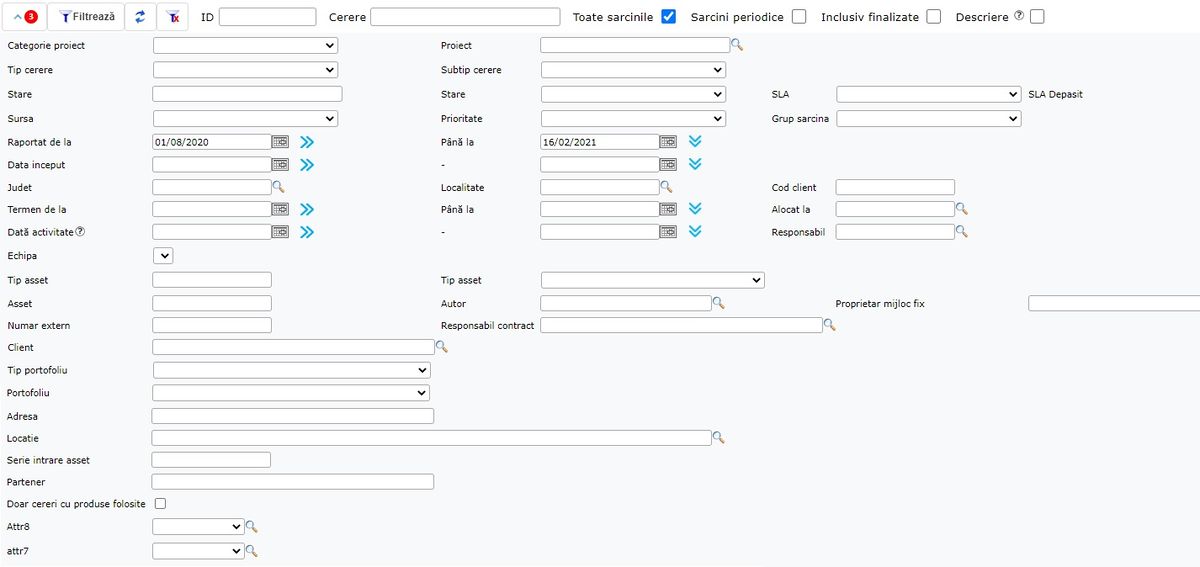Viewport: 1200px width, 567px height.
Task: Collapse filter panel with the badge button
Action: pos(25,17)
